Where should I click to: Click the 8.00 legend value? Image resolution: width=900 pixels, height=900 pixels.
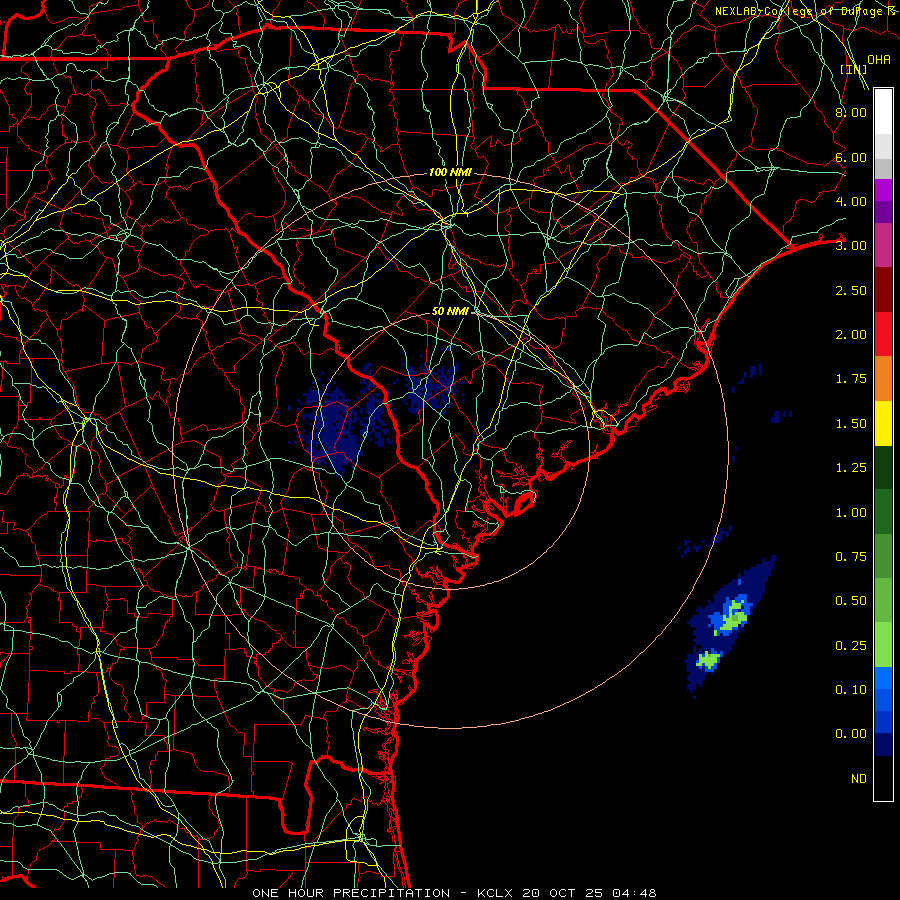click(851, 112)
